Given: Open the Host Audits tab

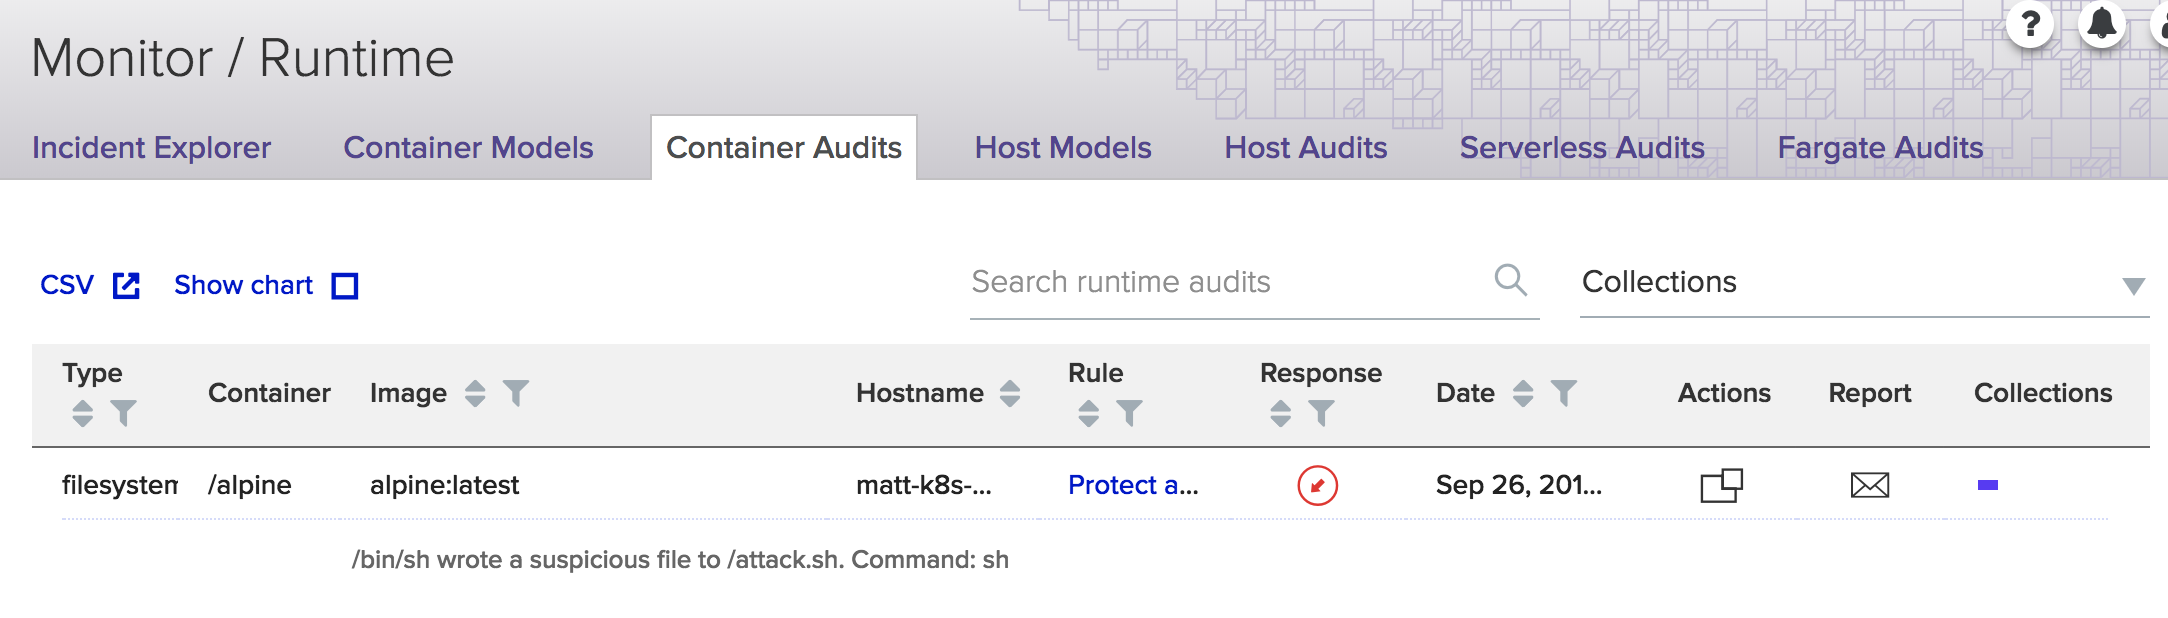Looking at the screenshot, I should pyautogui.click(x=1305, y=148).
